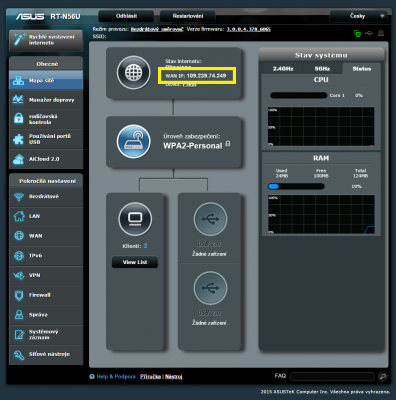Image resolution: width=396 pixels, height=400 pixels.
Task: Open the View List of clients
Action: [x=135, y=262]
